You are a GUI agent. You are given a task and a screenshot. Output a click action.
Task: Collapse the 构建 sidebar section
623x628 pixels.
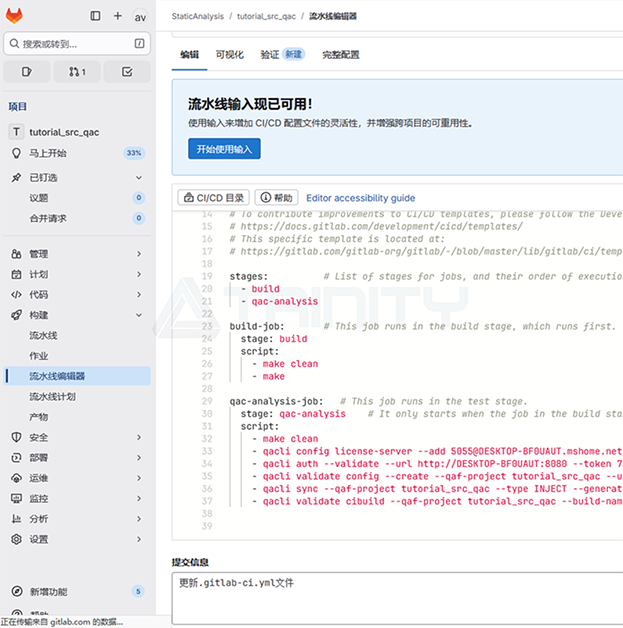tap(76, 315)
